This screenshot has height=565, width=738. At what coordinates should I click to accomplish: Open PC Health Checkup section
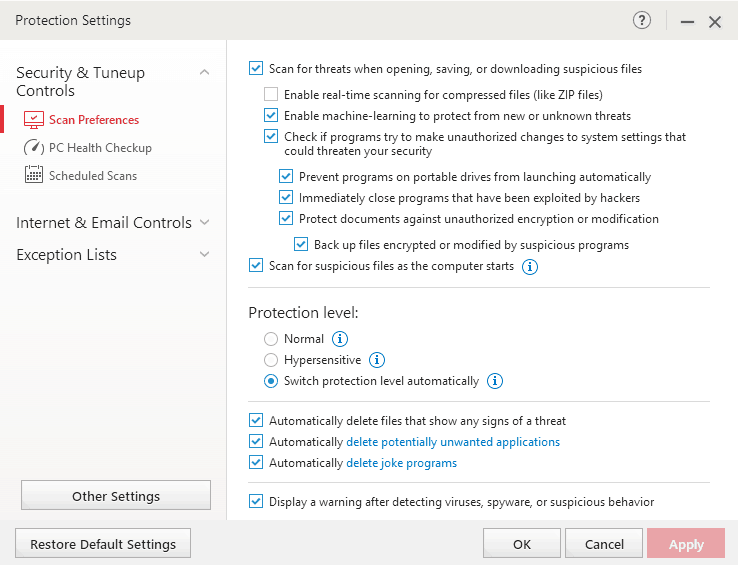(100, 148)
